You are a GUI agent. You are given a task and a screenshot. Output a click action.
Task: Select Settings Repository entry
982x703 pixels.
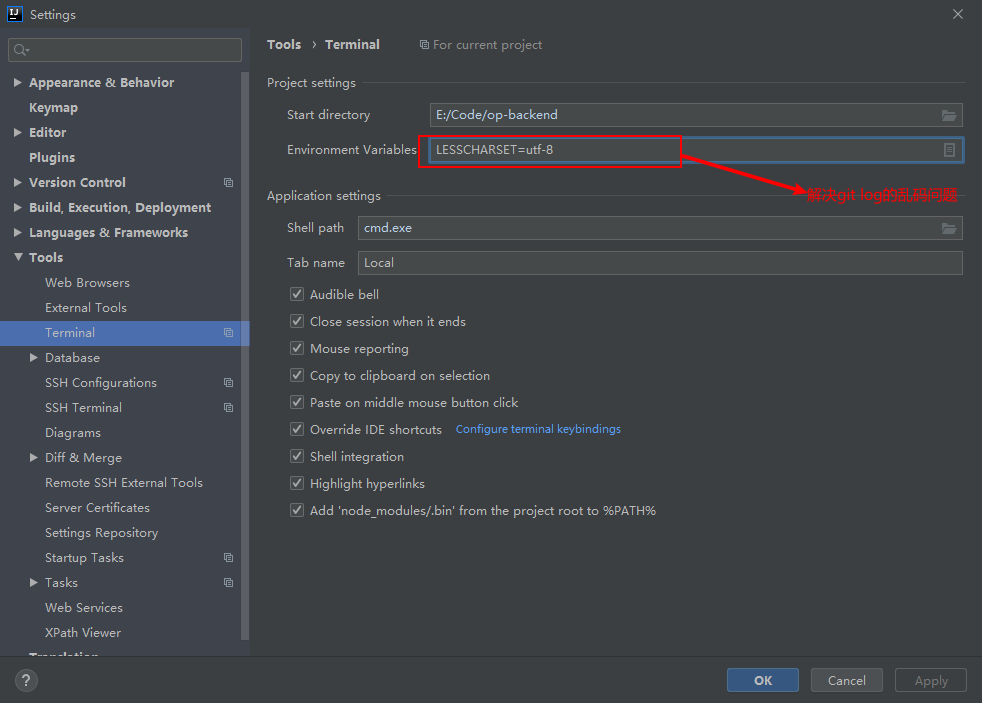pos(101,533)
